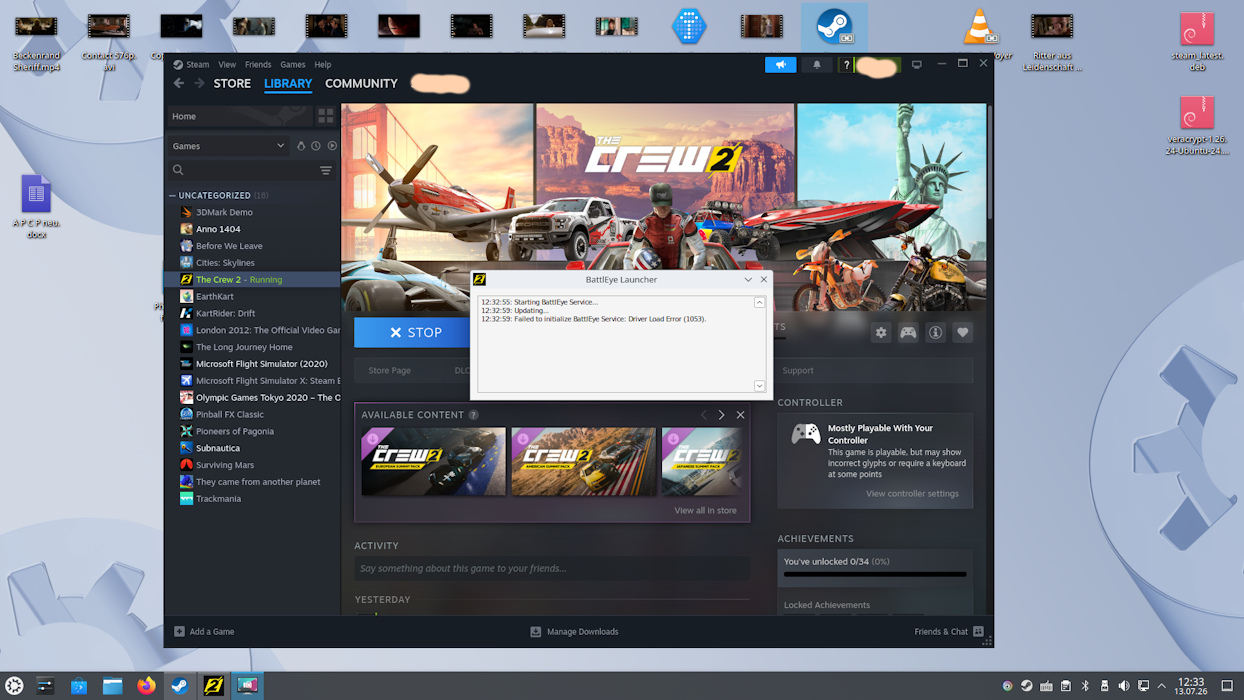
Task: Go to the COMMUNITY section
Action: pos(361,84)
